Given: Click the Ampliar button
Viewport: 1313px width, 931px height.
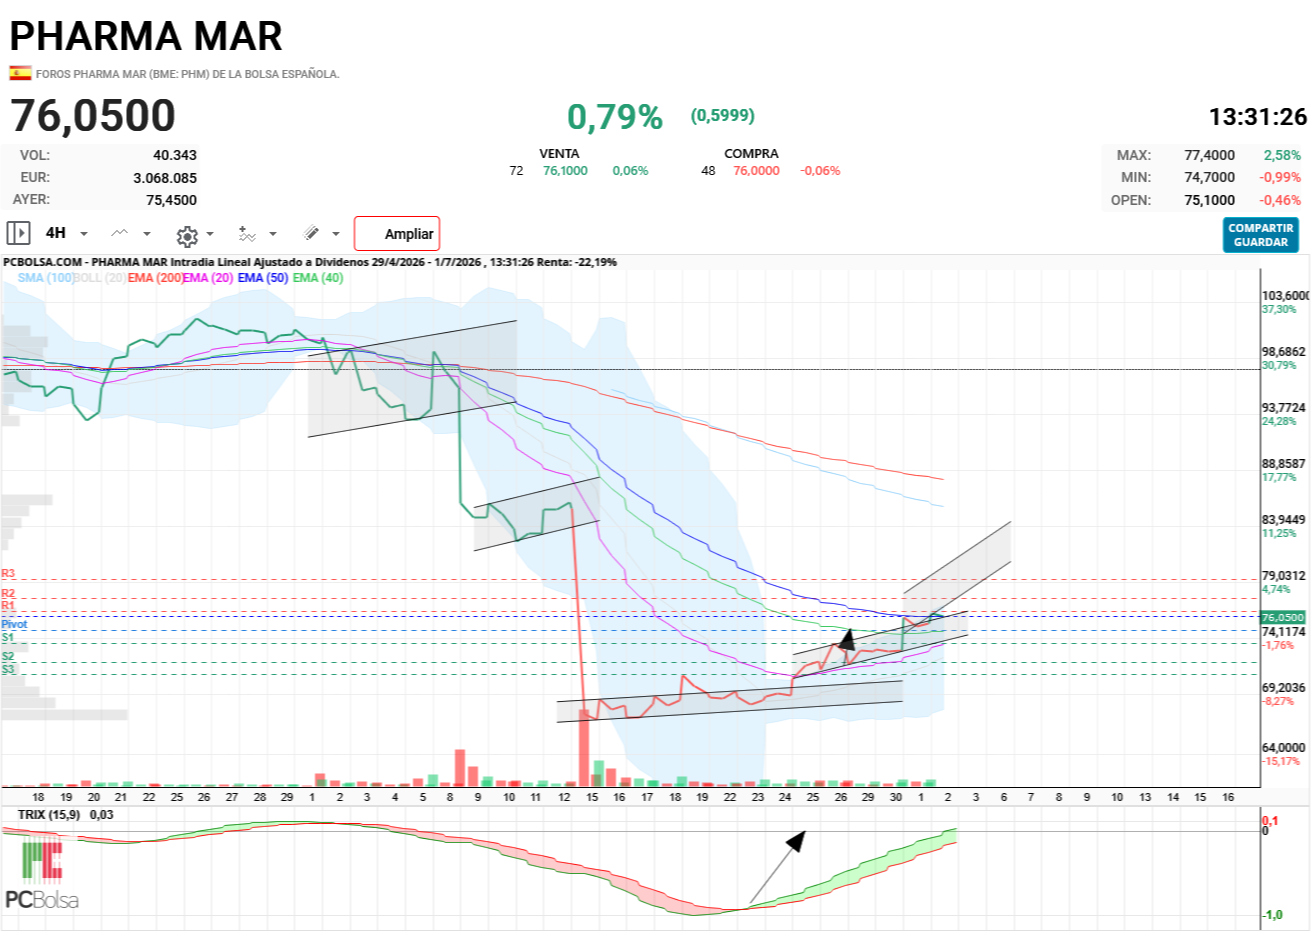Looking at the screenshot, I should tap(397, 234).
